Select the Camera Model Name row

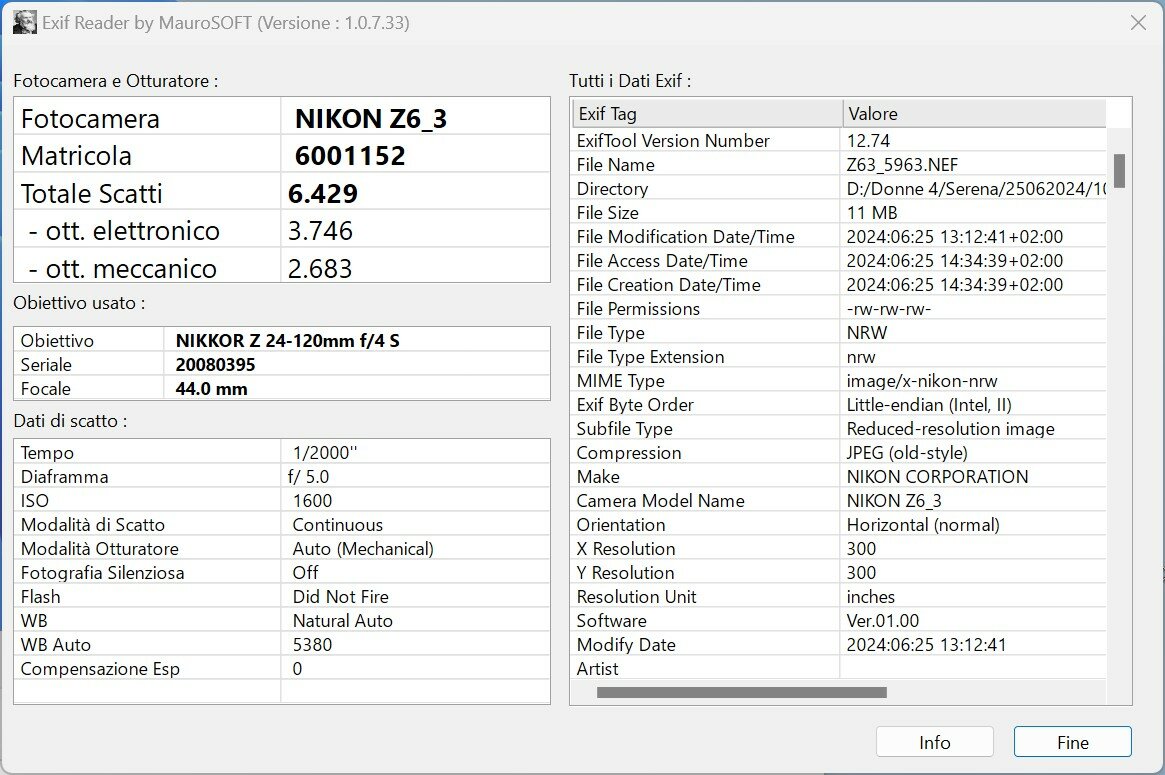[840, 501]
